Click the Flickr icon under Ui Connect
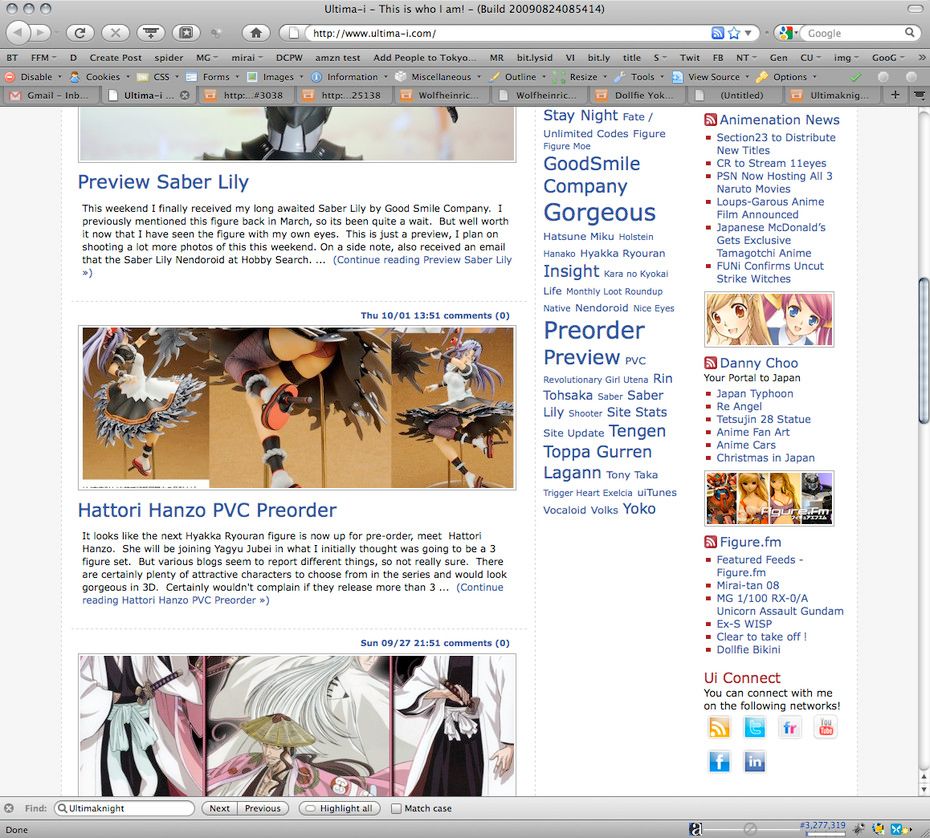The height and width of the screenshot is (838, 930). pyautogui.click(x=790, y=727)
